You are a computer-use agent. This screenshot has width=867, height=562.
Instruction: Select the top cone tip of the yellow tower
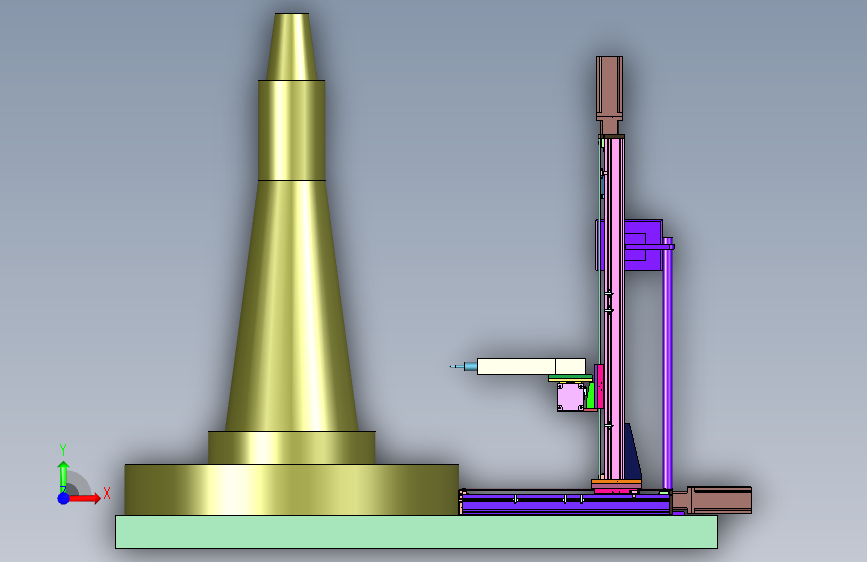click(x=291, y=46)
